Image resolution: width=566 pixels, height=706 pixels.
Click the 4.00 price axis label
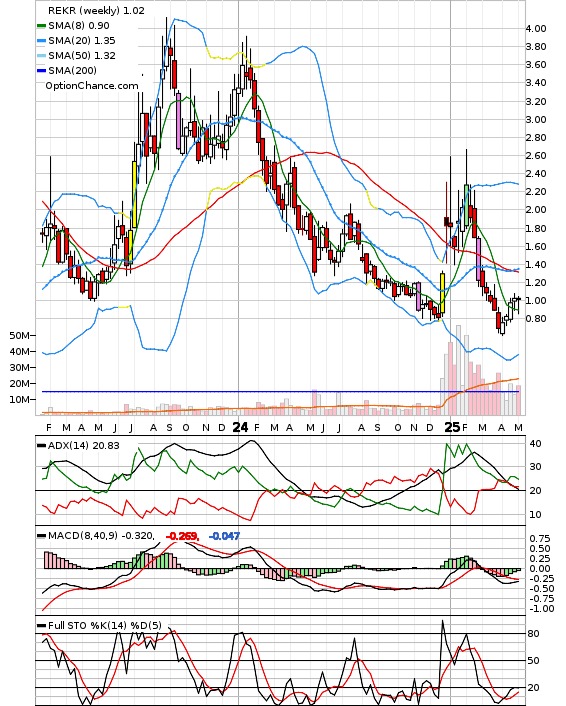(x=536, y=29)
